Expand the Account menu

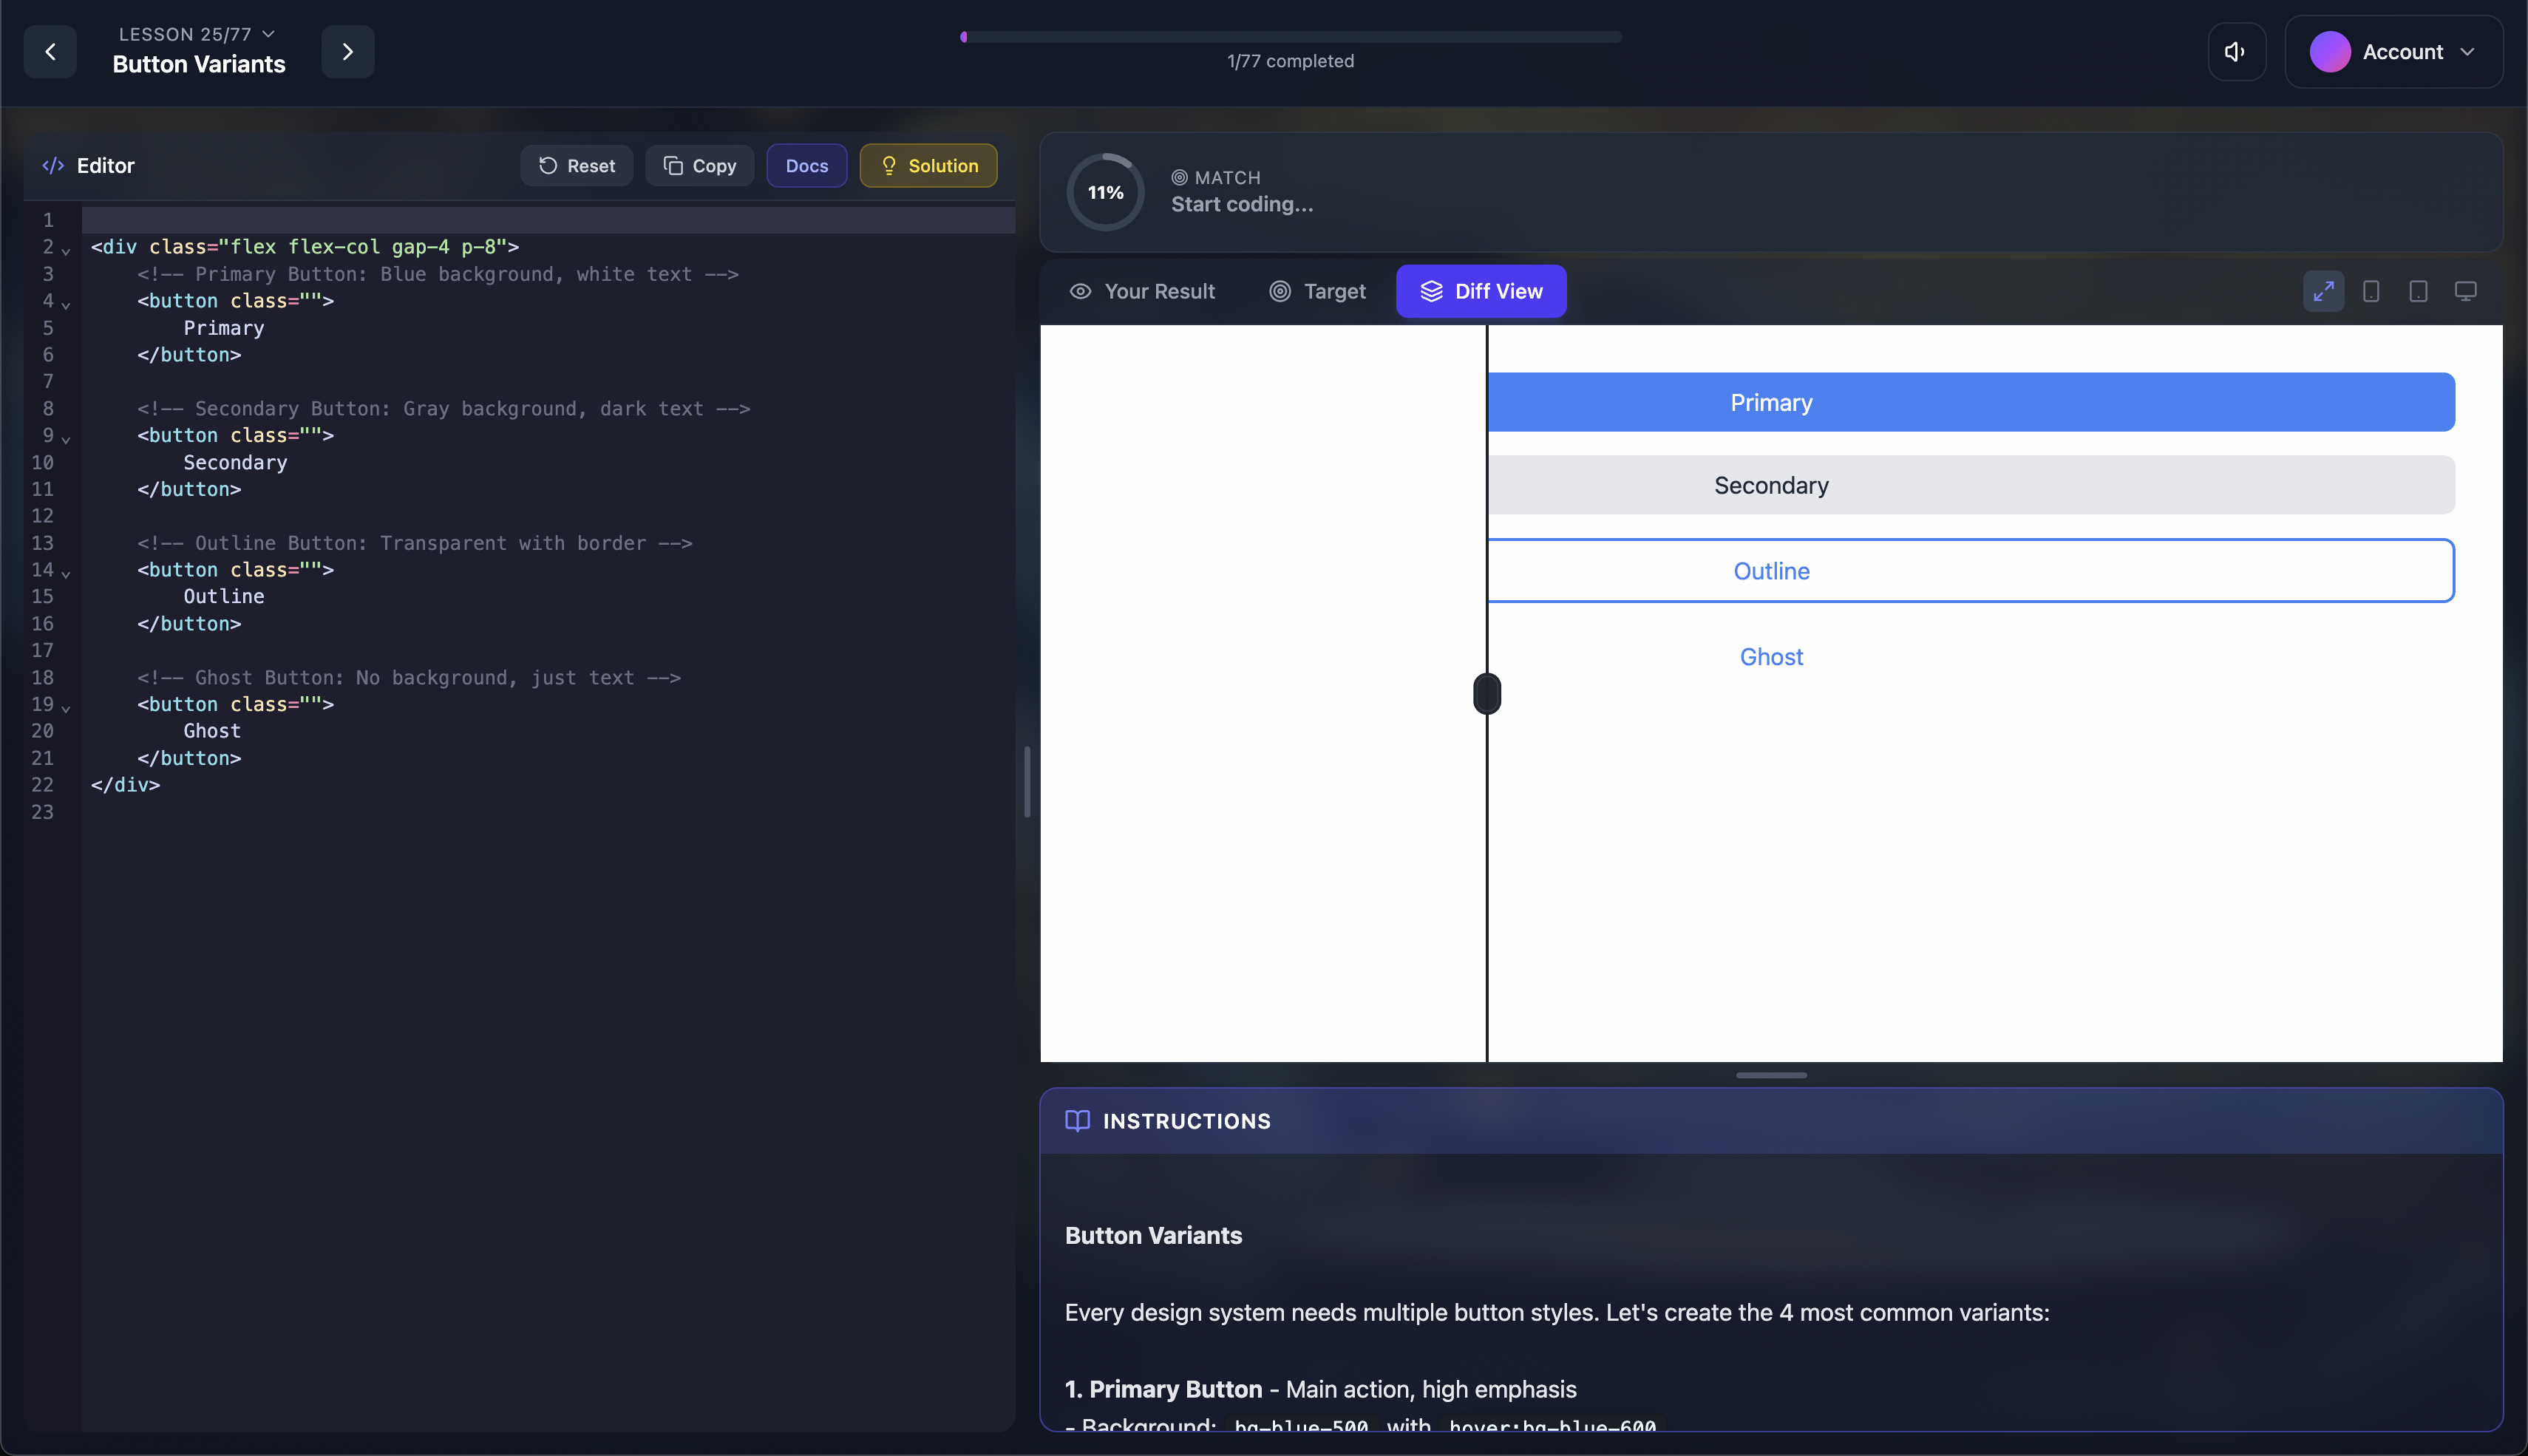coord(2394,51)
